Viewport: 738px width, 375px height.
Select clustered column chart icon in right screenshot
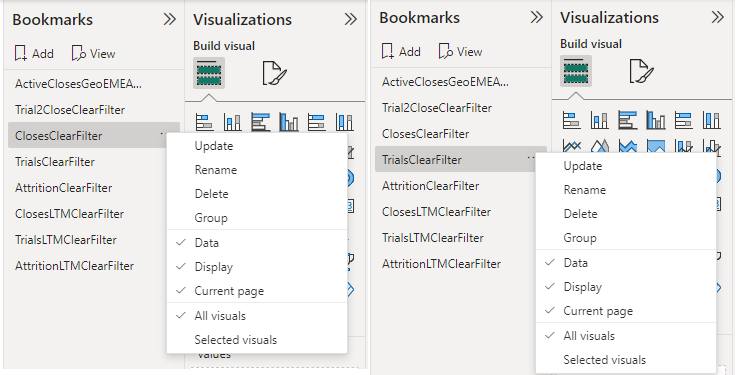[656, 120]
